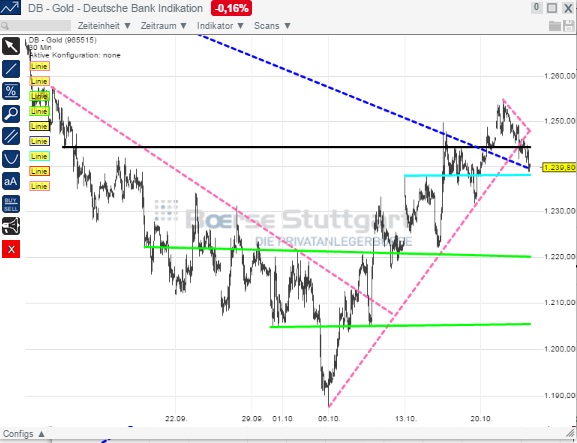This screenshot has width=577, height=443.
Task: Click the 06.10. date axis label
Action: 329,419
